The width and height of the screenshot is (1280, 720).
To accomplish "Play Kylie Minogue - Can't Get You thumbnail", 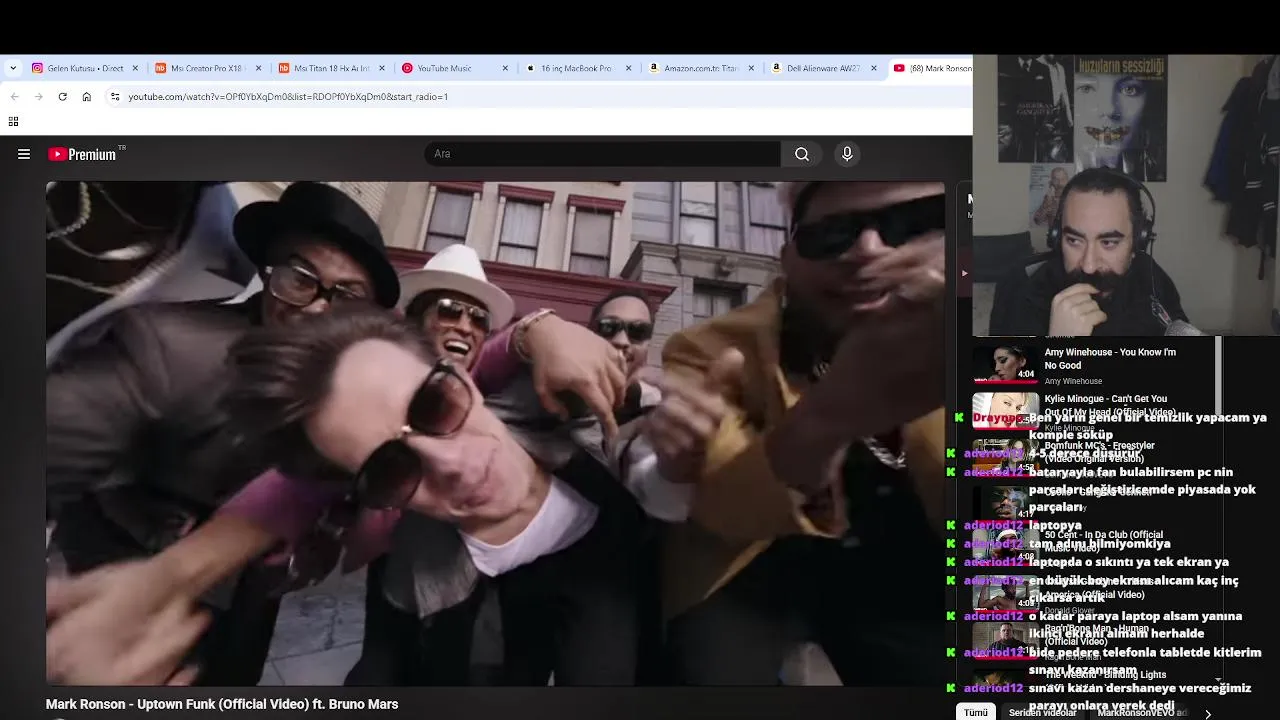I will (x=1005, y=409).
